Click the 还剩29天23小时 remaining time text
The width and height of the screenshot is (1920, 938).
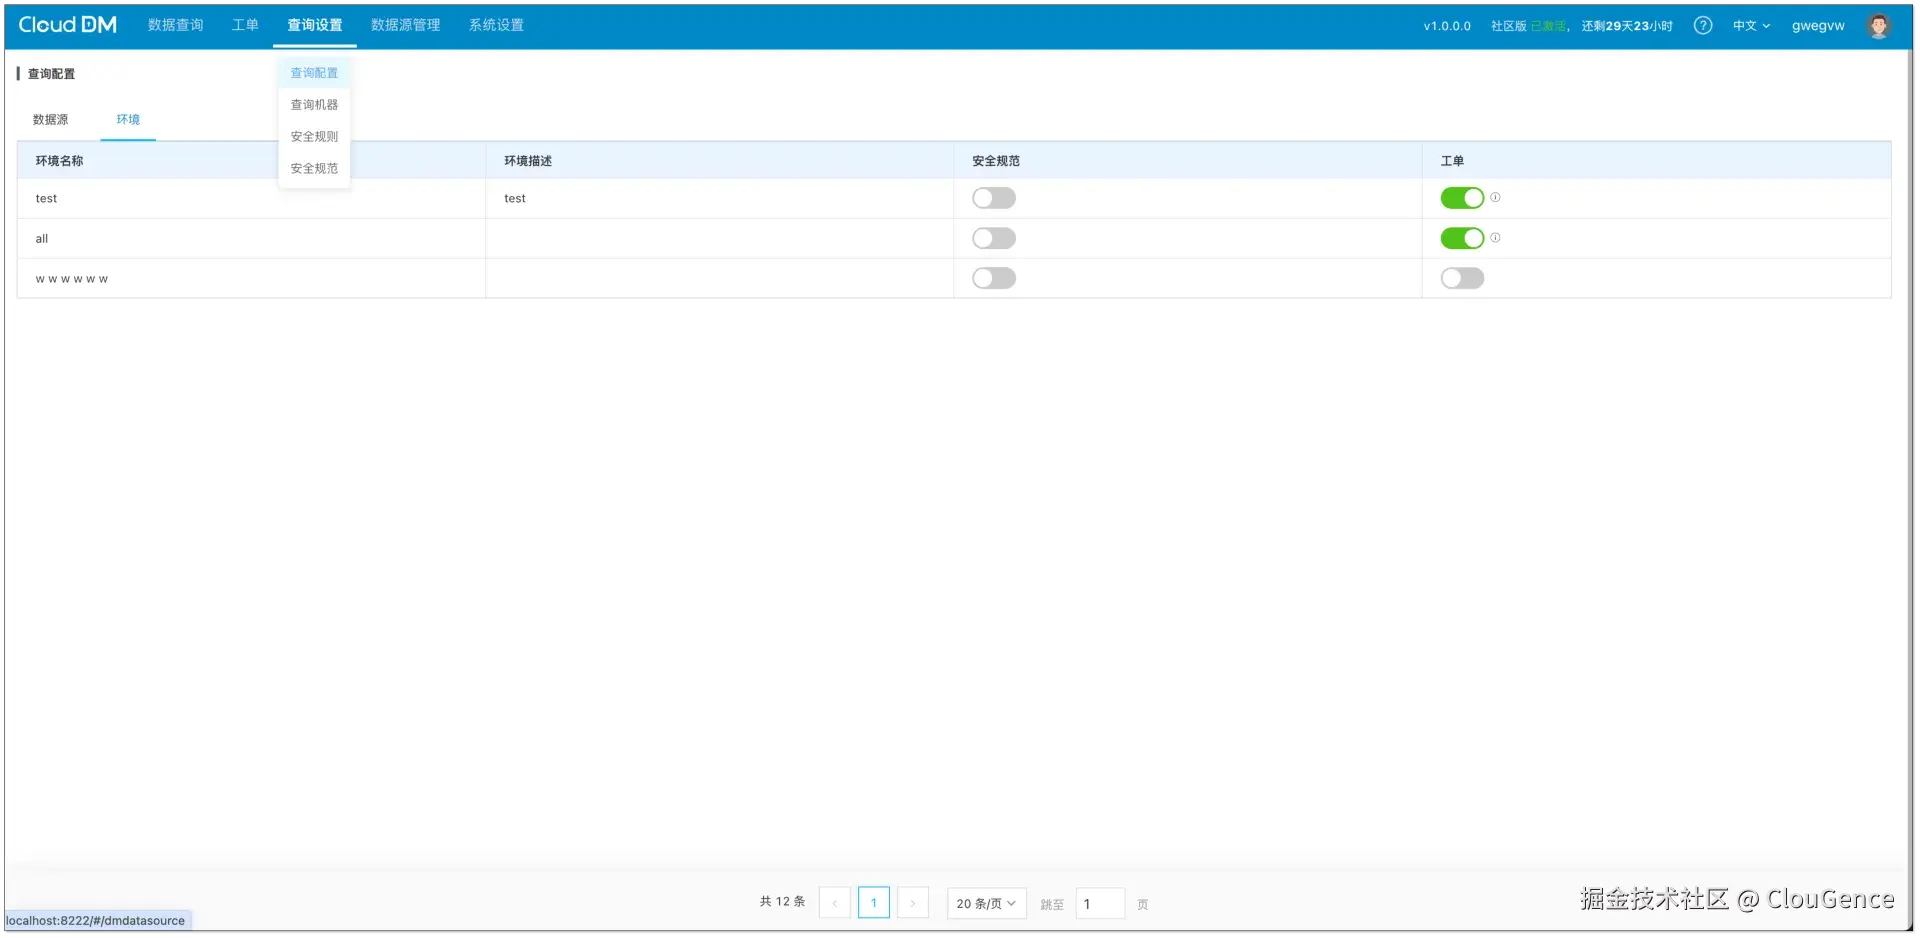coord(1627,26)
